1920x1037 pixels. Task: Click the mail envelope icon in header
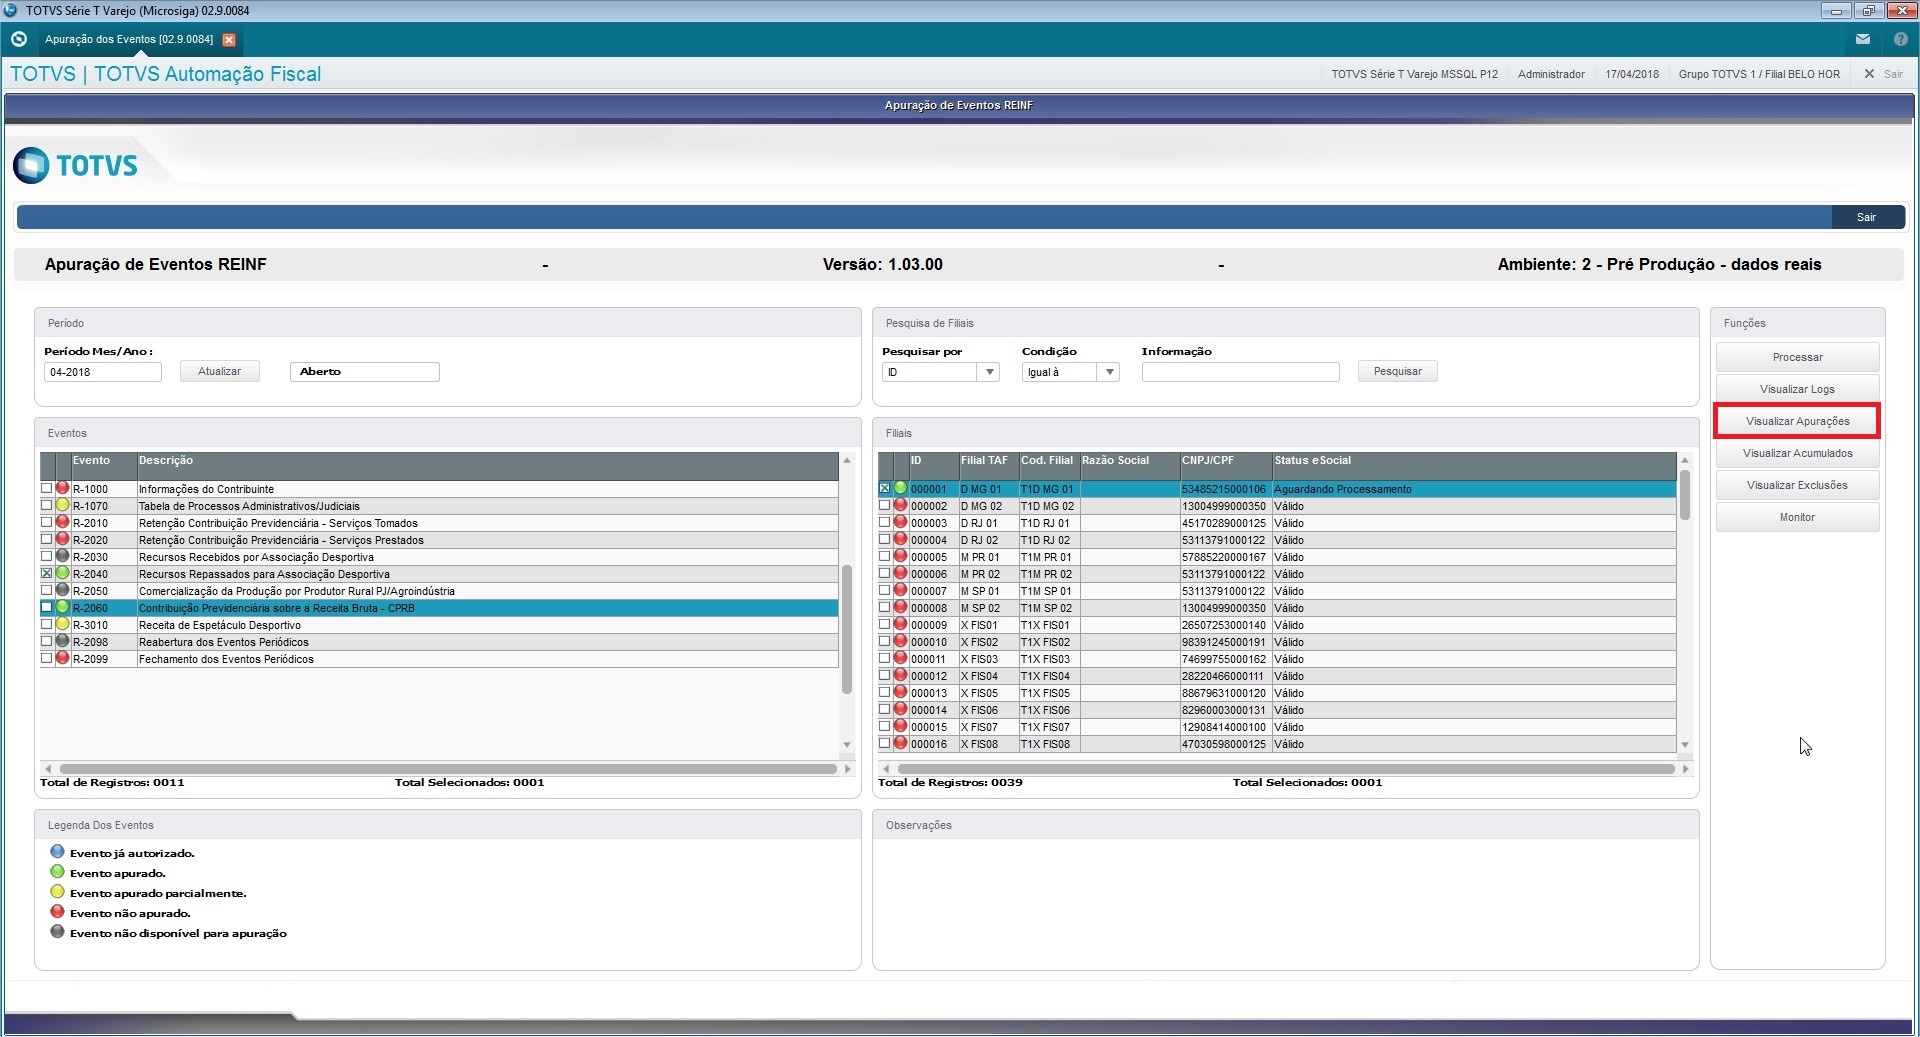tap(1862, 39)
